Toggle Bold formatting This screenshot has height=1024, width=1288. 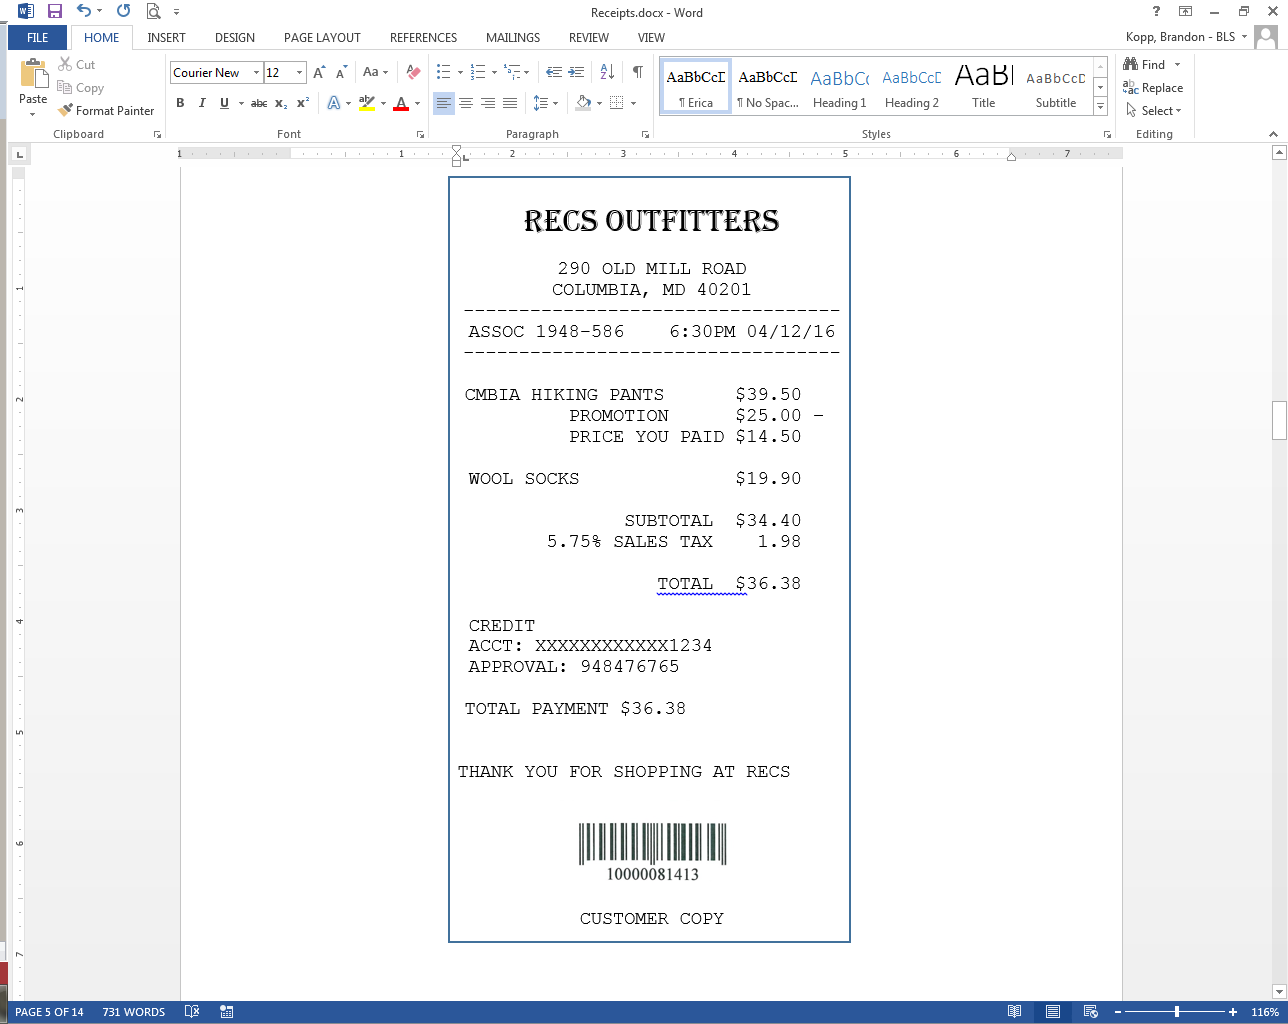(180, 103)
